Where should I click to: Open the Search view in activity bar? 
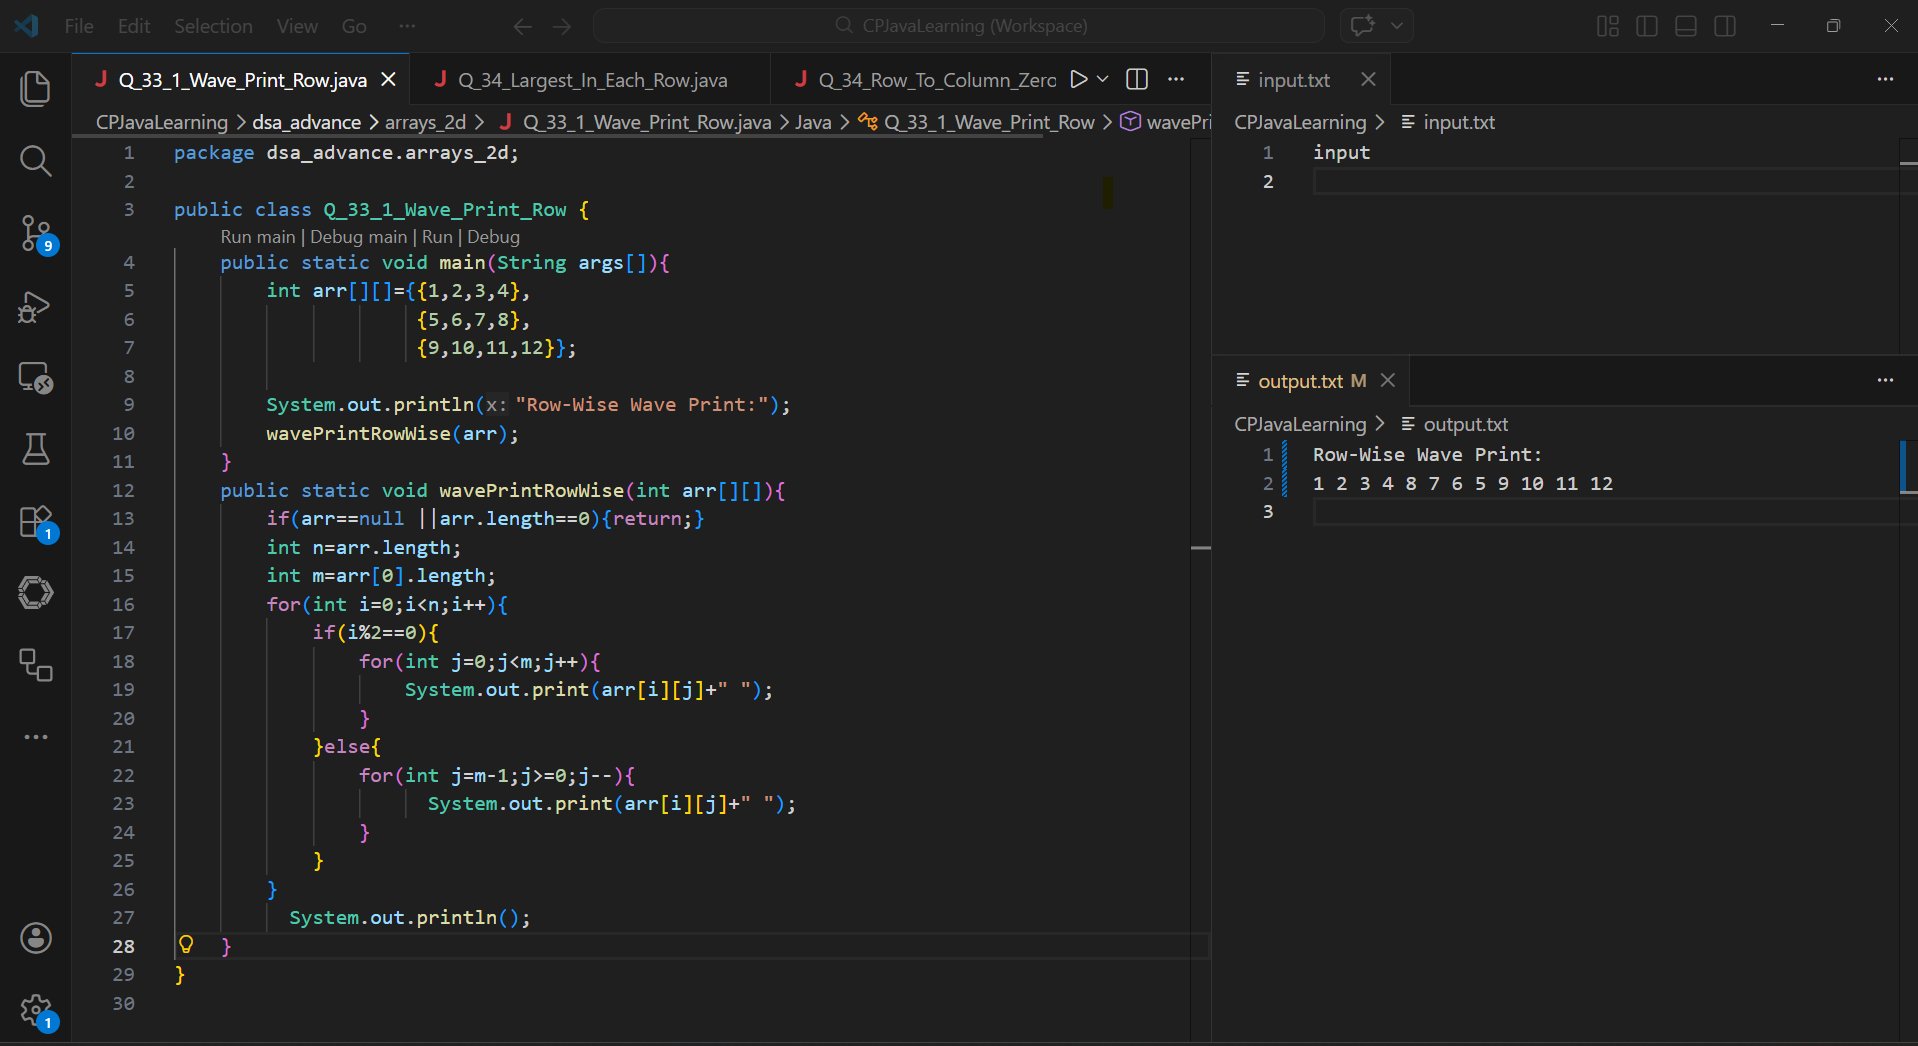[x=36, y=161]
